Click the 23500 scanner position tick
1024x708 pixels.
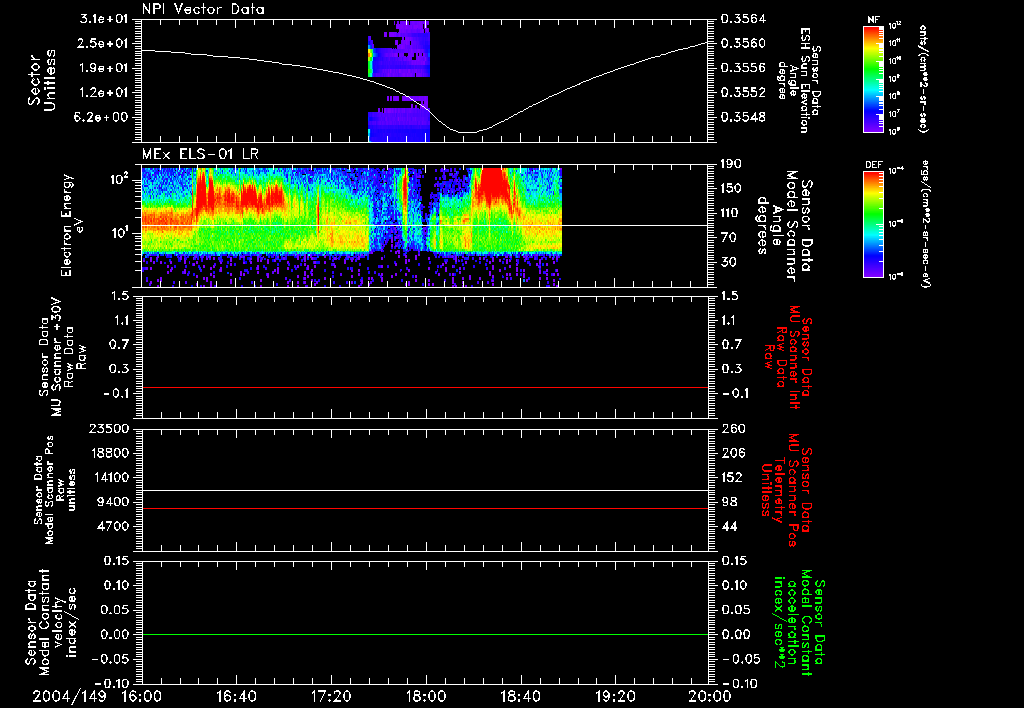(110, 428)
